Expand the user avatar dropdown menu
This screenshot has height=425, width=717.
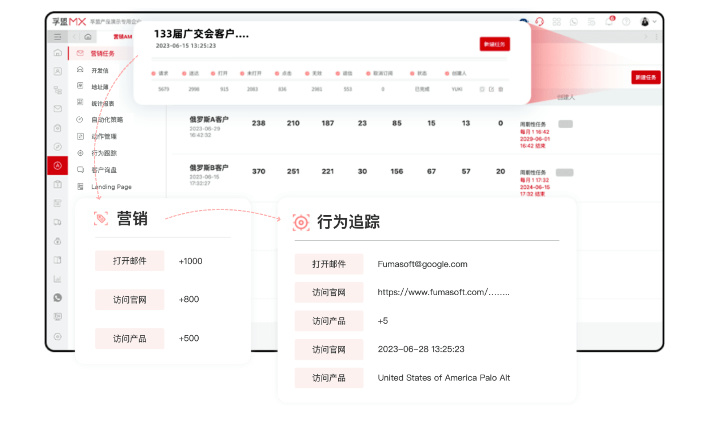[x=647, y=21]
